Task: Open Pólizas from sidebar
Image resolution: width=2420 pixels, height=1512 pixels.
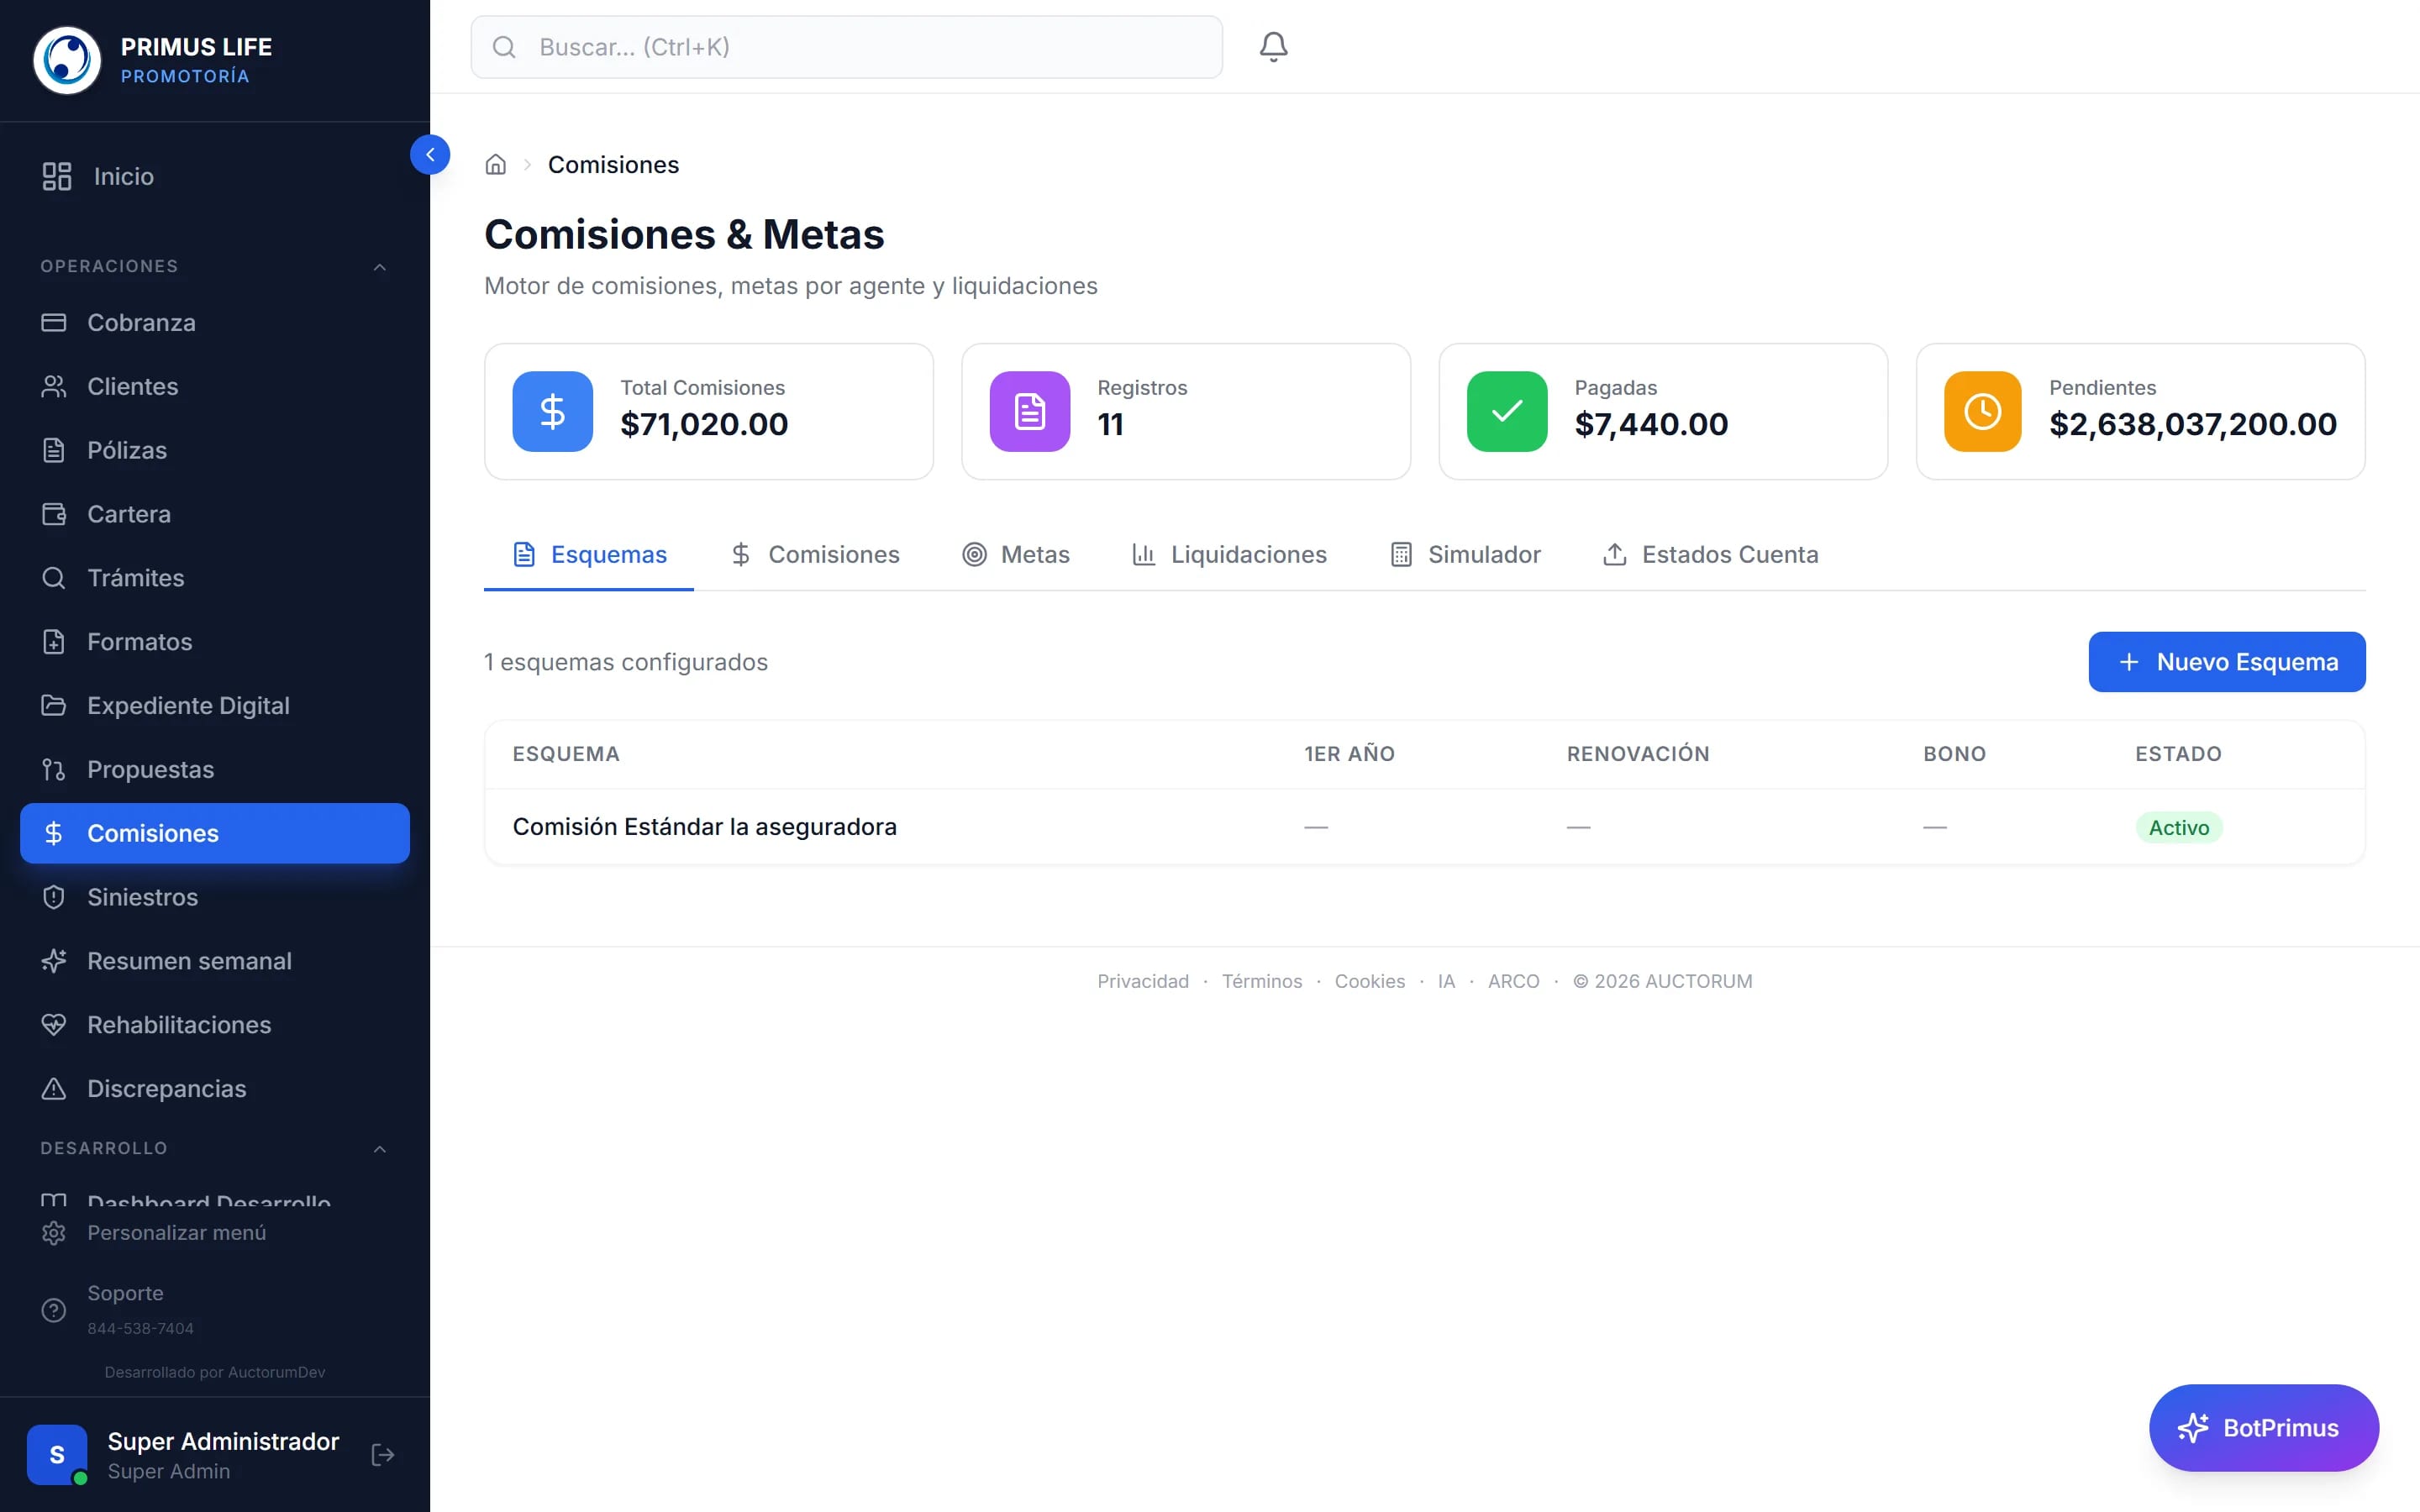Action: tap(215, 450)
